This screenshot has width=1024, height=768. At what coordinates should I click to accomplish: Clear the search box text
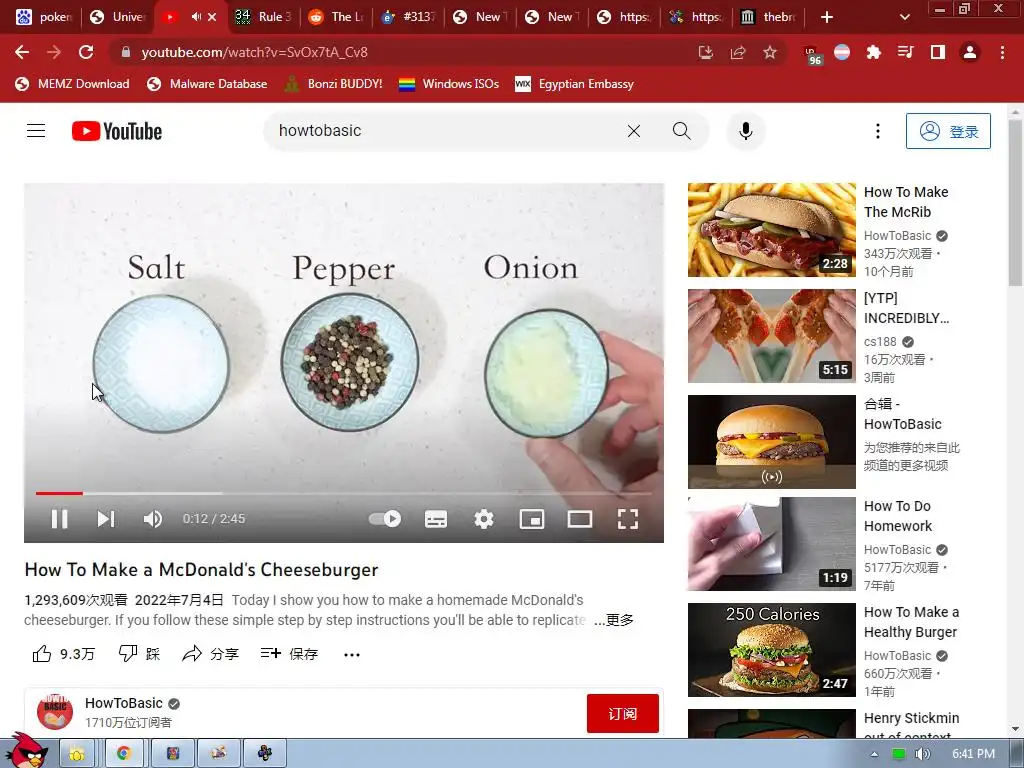click(x=633, y=131)
